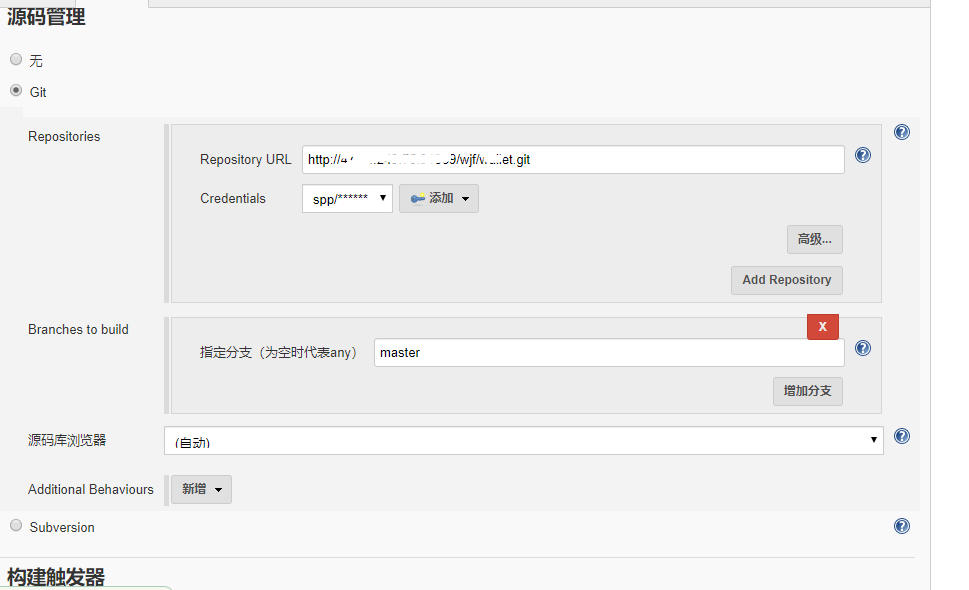Viewport: 969px width, 590px height.
Task: Delete the master branch with red X
Action: click(823, 327)
